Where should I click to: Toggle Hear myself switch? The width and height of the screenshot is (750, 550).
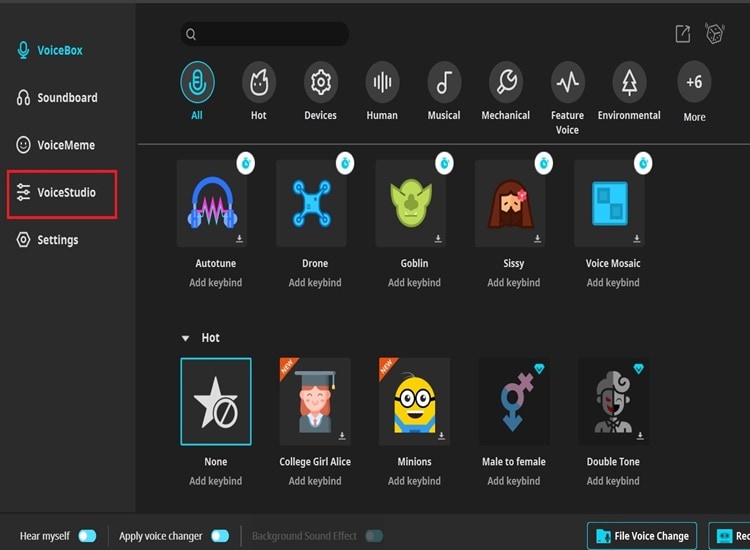[88, 536]
